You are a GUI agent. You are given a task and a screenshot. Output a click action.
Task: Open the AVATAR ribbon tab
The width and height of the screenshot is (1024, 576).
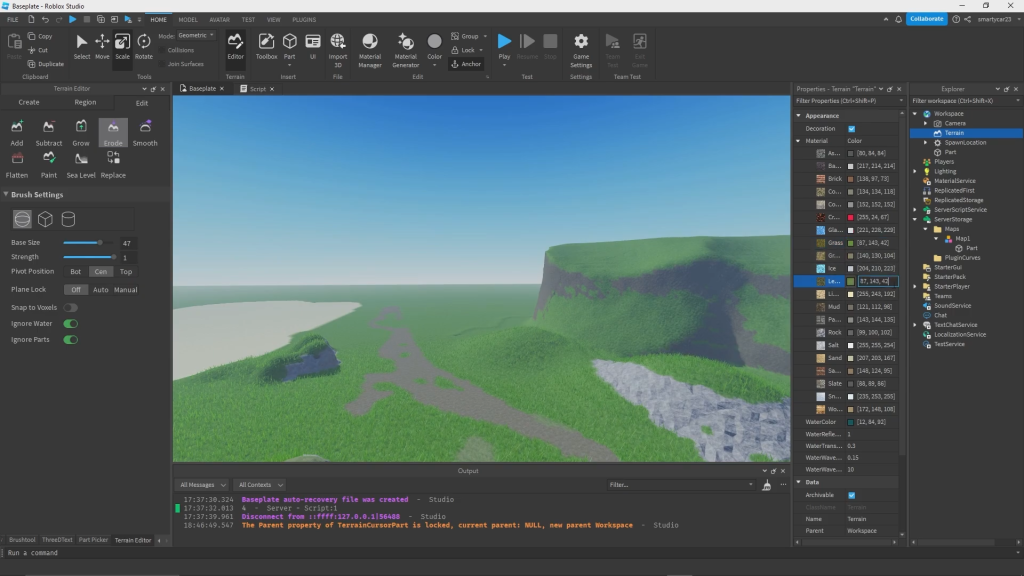pos(219,20)
